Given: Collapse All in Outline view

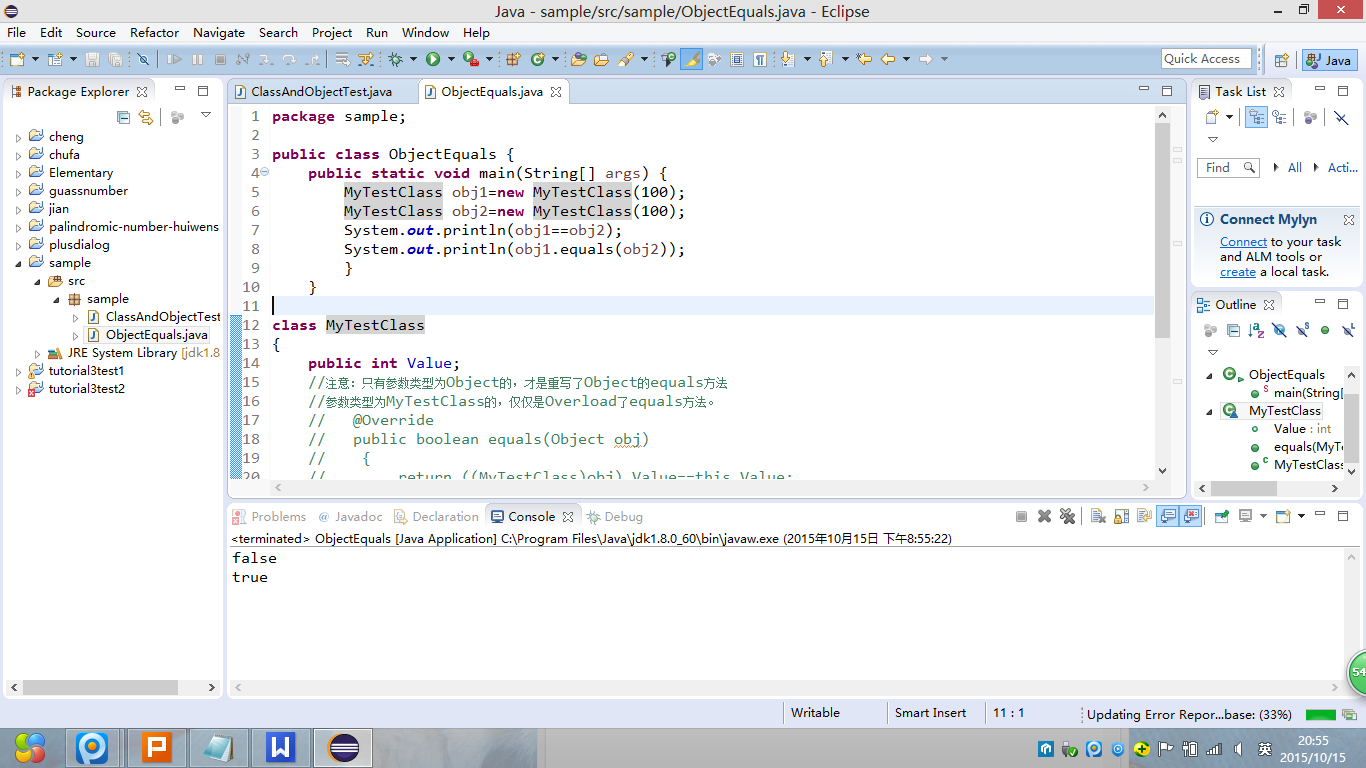Looking at the screenshot, I should click(1233, 330).
